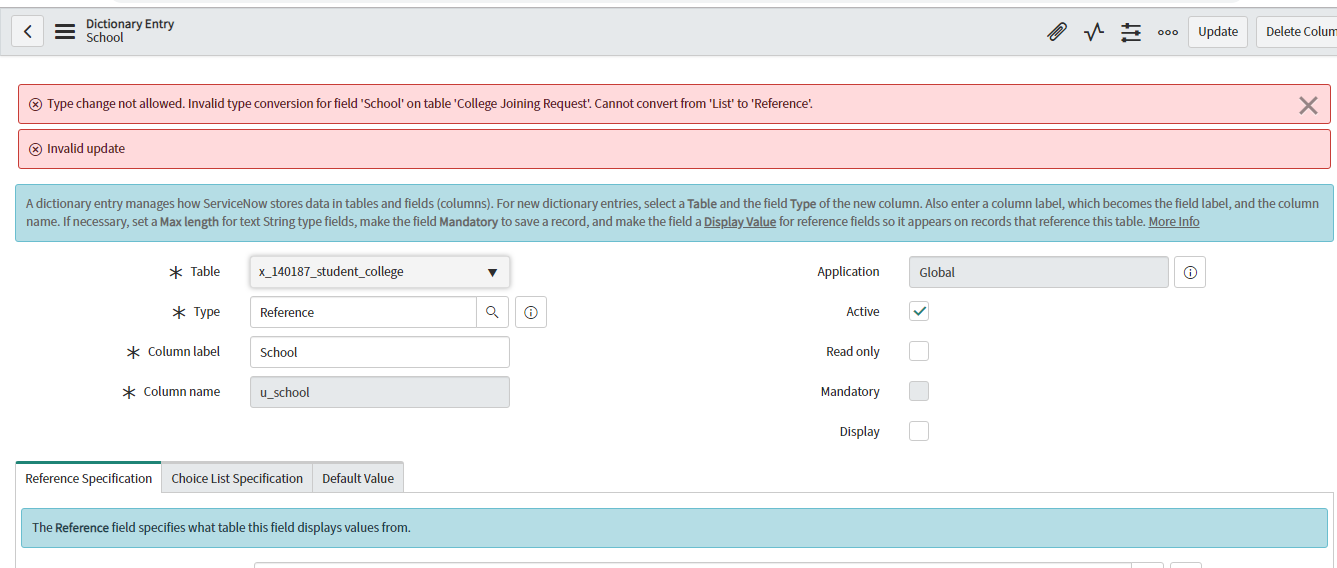1337x568 pixels.
Task: Open the hamburger context menu icon
Action: click(x=65, y=31)
